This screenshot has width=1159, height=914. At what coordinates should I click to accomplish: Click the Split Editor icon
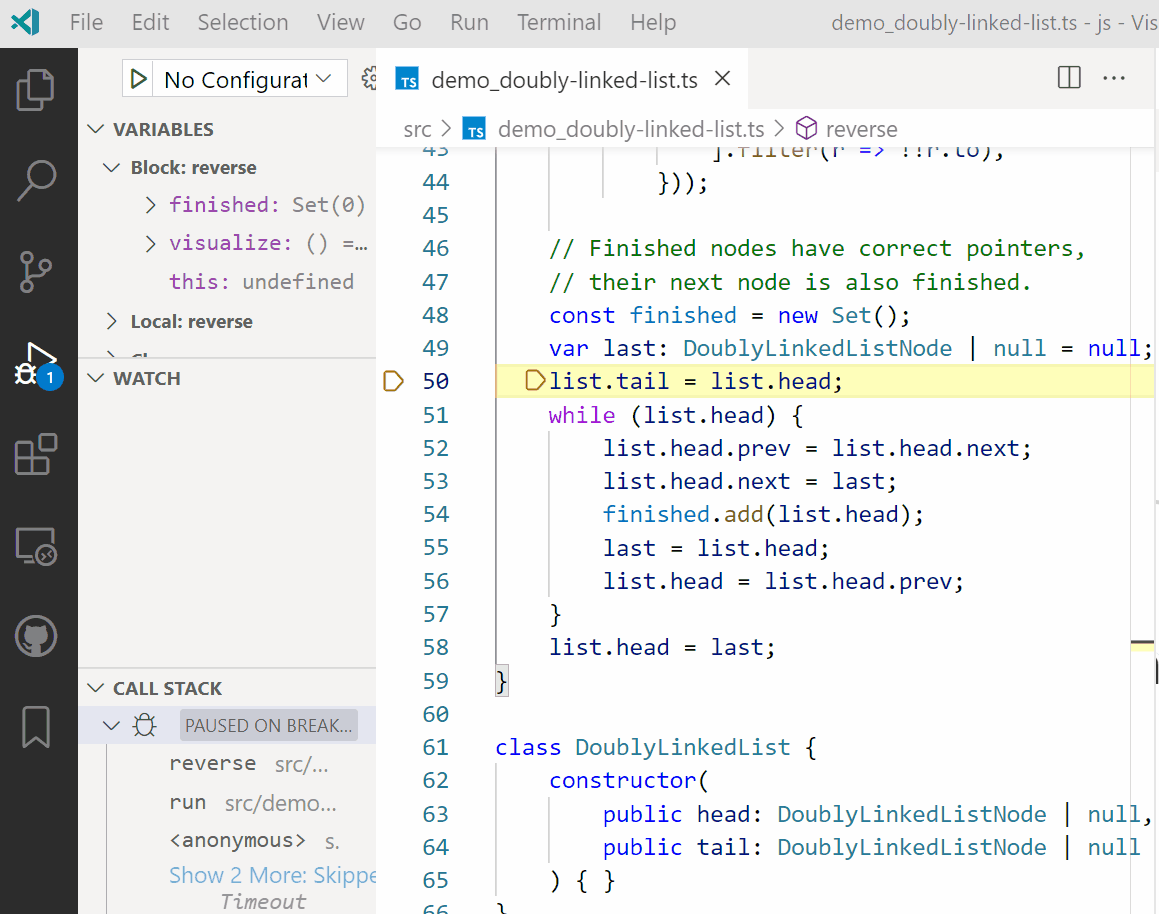click(1068, 77)
